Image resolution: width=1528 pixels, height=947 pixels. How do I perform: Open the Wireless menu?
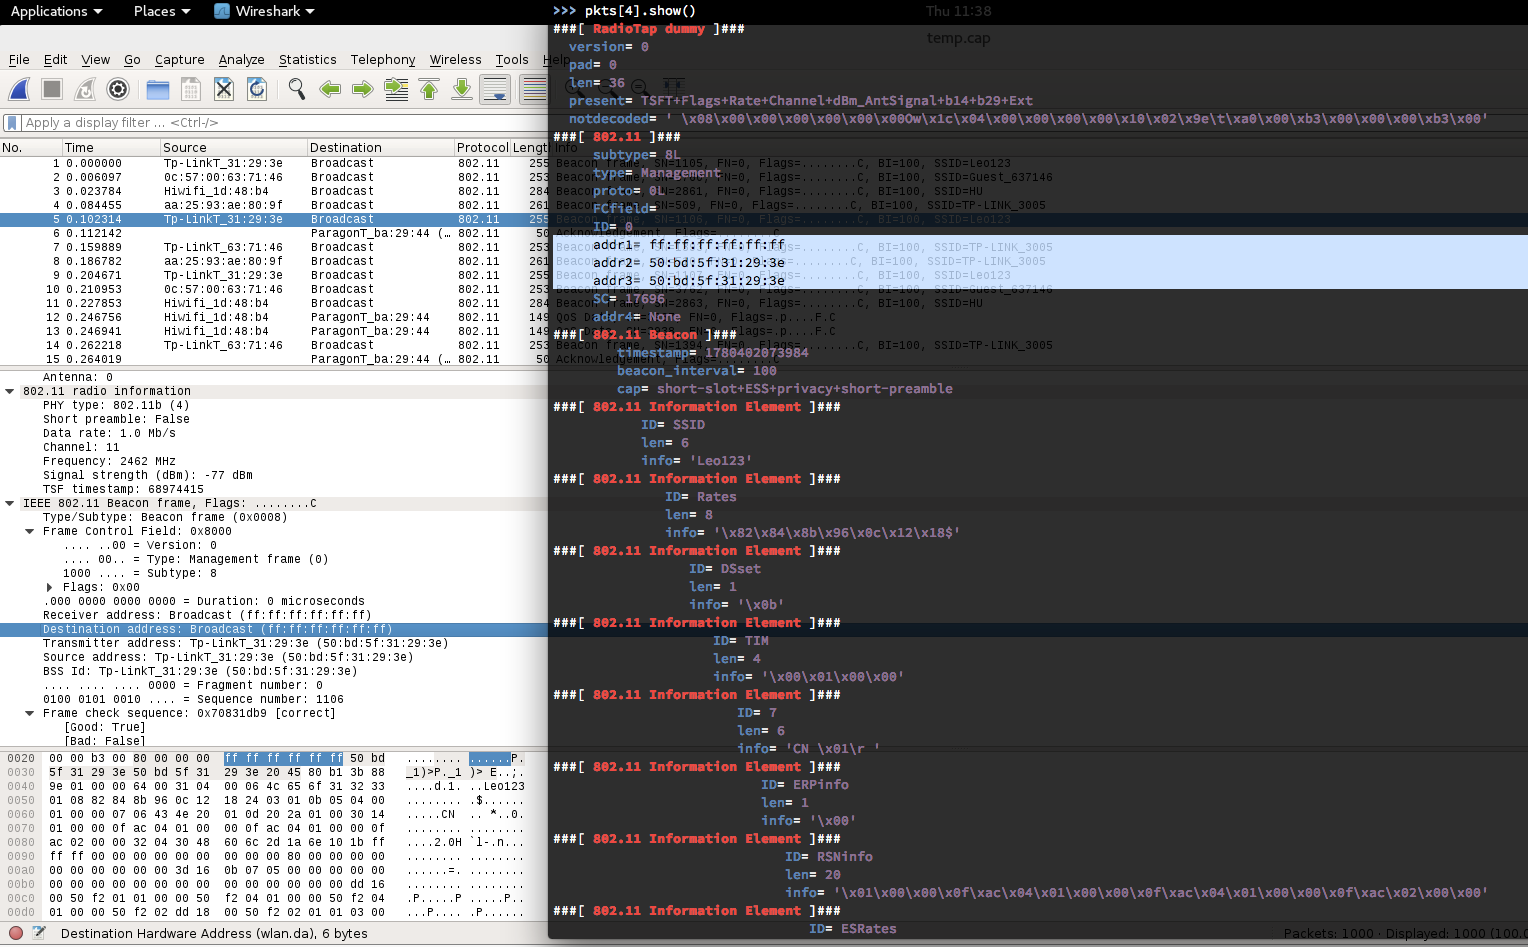point(456,60)
